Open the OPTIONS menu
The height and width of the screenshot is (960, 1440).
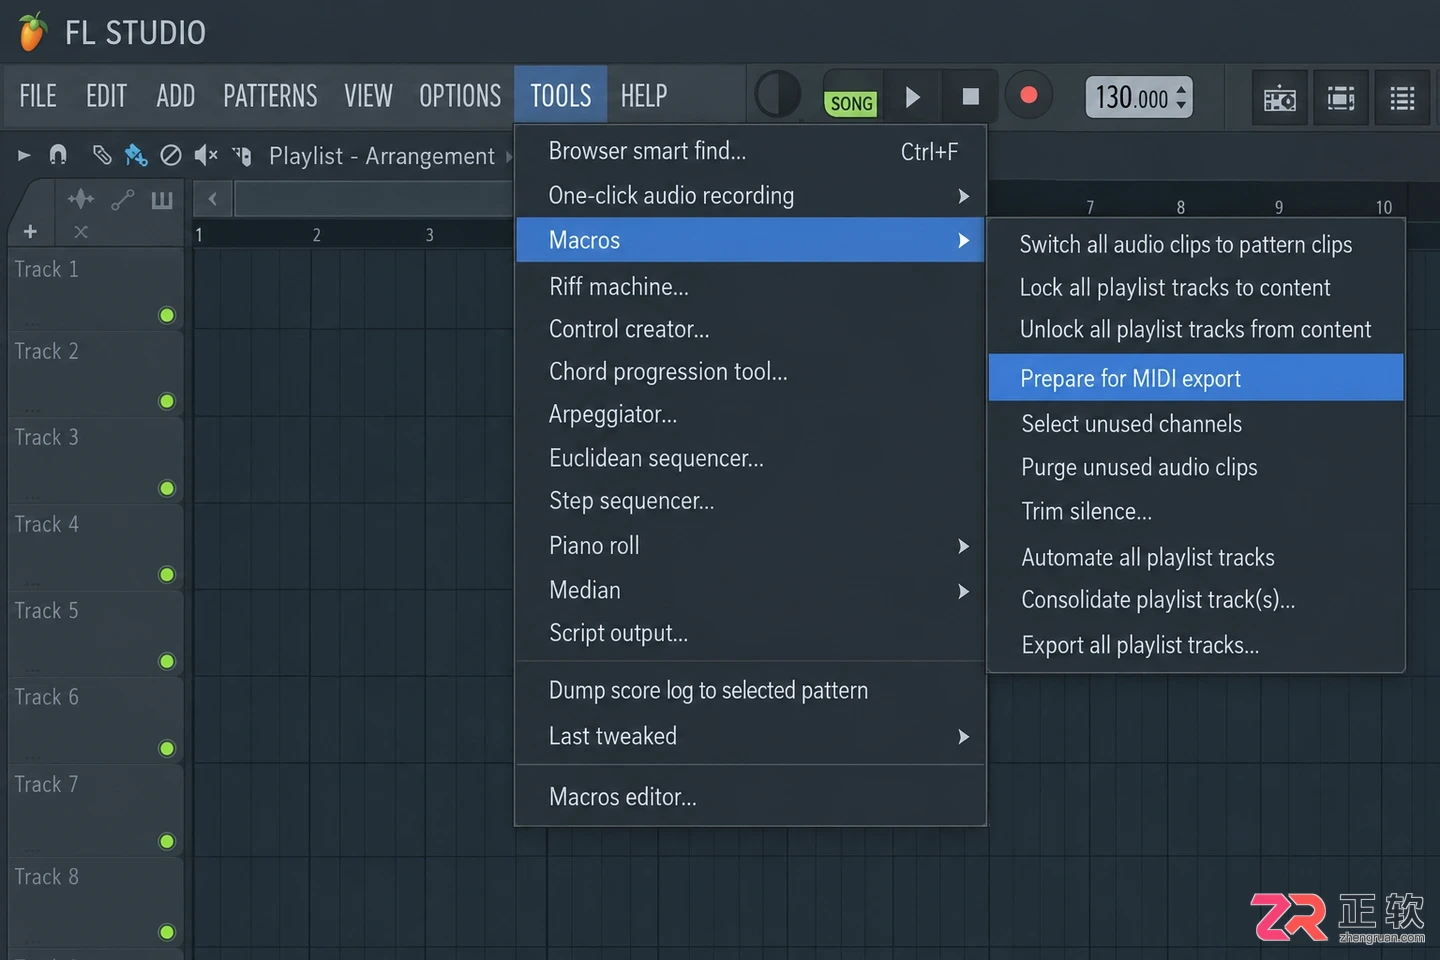pyautogui.click(x=460, y=96)
